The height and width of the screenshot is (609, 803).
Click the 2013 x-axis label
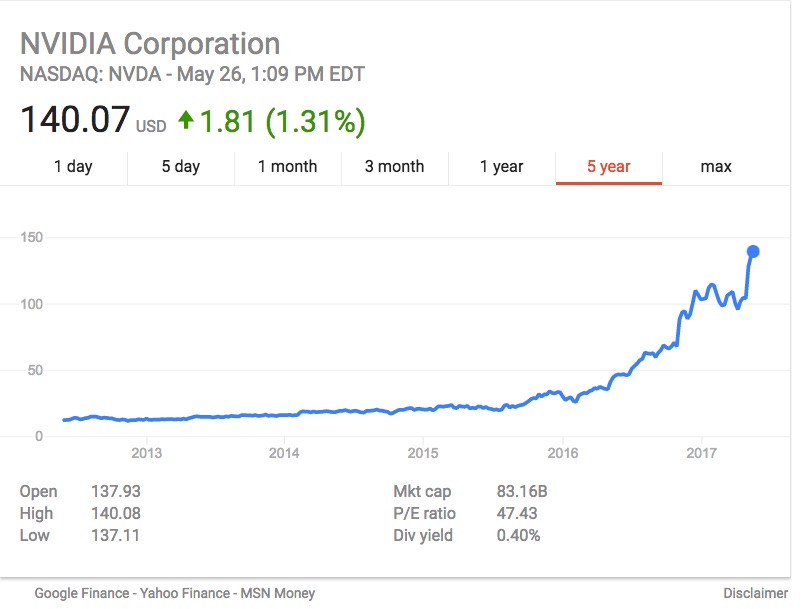pos(146,453)
